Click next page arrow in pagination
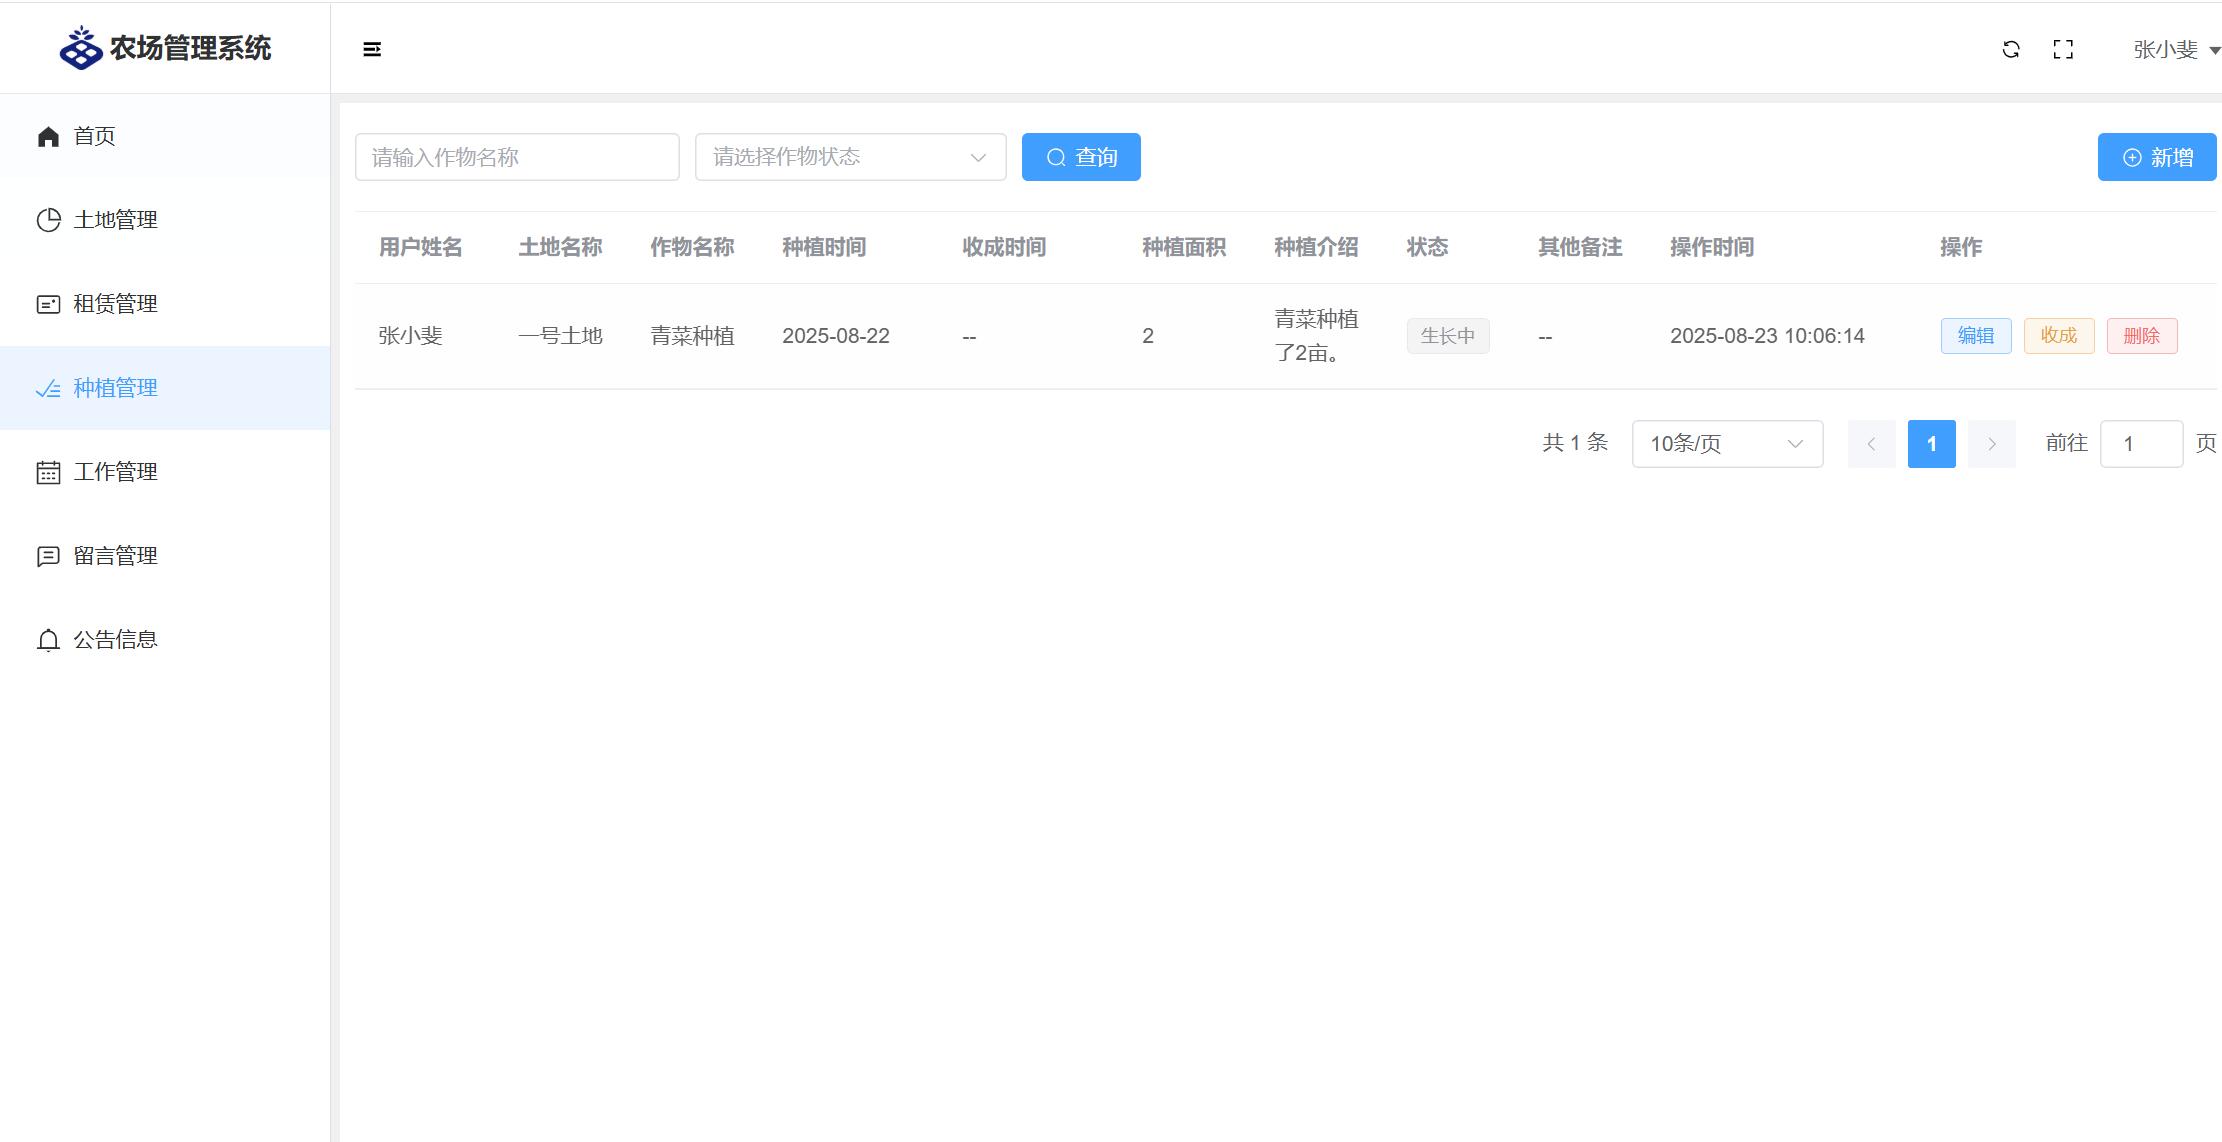This screenshot has width=2222, height=1142. 1991,444
